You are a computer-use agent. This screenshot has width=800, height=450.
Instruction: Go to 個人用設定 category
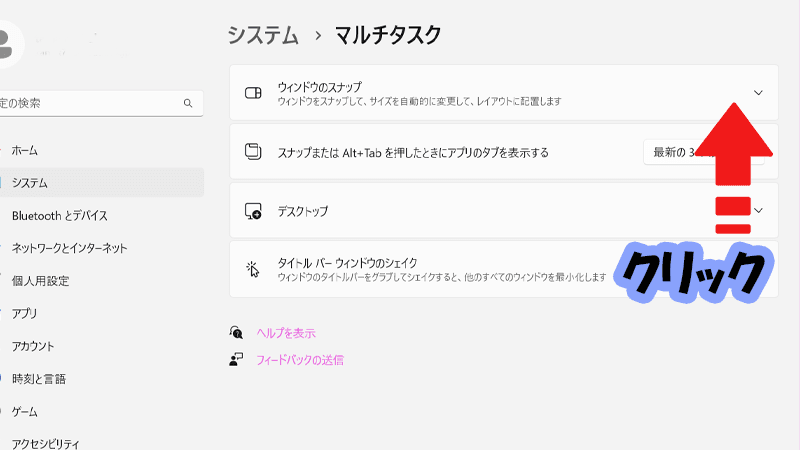pos(40,281)
